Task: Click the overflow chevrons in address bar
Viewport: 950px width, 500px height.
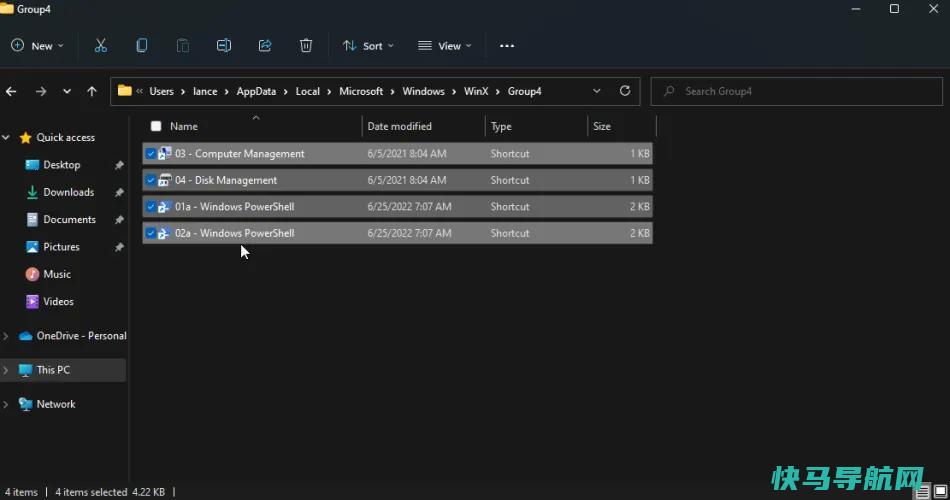Action: point(139,91)
